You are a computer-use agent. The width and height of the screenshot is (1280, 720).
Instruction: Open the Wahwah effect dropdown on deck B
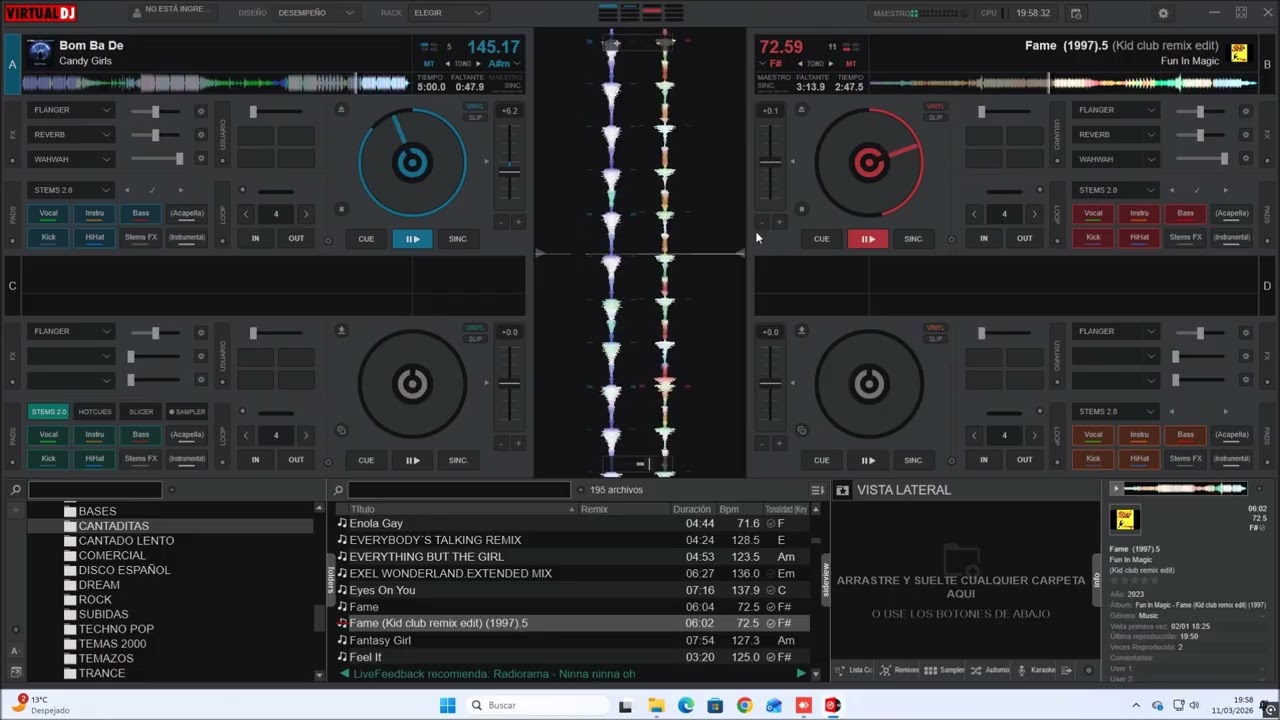[x=1116, y=159]
